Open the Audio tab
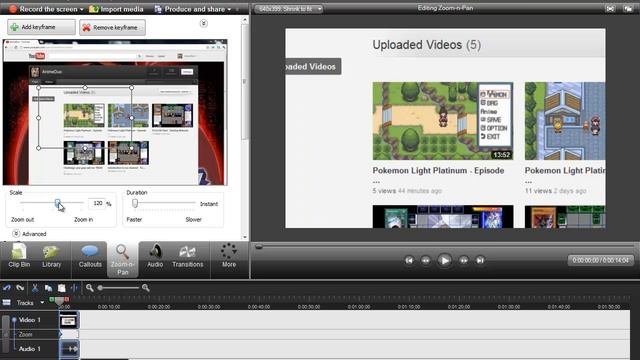Viewport: 640px width, 360px height. tap(155, 256)
